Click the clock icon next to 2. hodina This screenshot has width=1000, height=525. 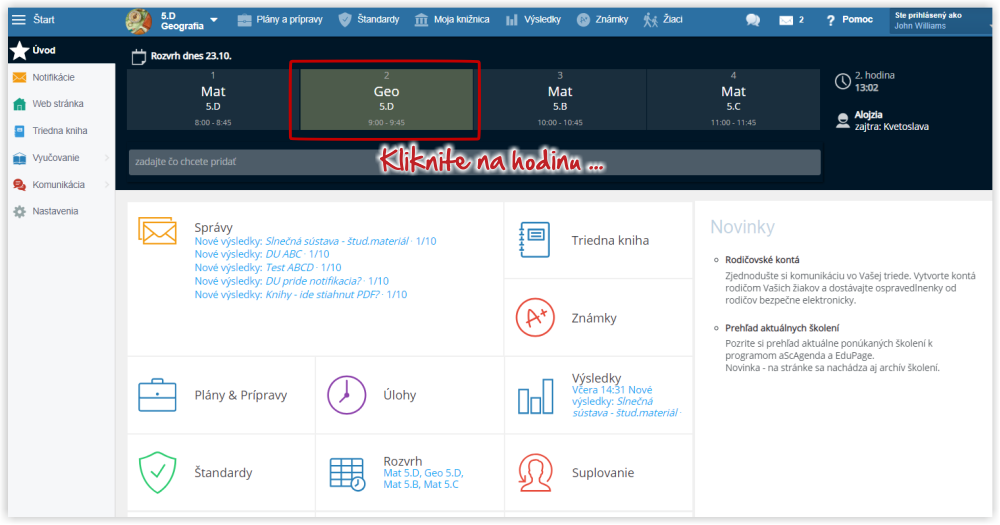[842, 82]
